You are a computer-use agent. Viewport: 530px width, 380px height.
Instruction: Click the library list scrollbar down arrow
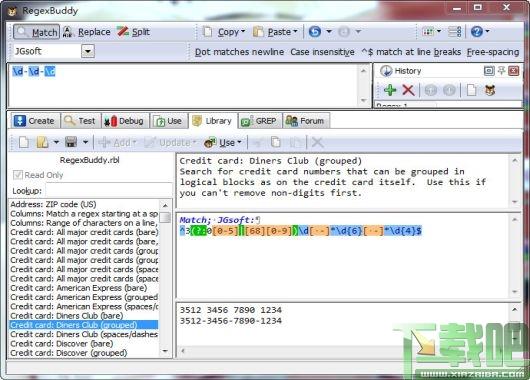tap(165, 352)
